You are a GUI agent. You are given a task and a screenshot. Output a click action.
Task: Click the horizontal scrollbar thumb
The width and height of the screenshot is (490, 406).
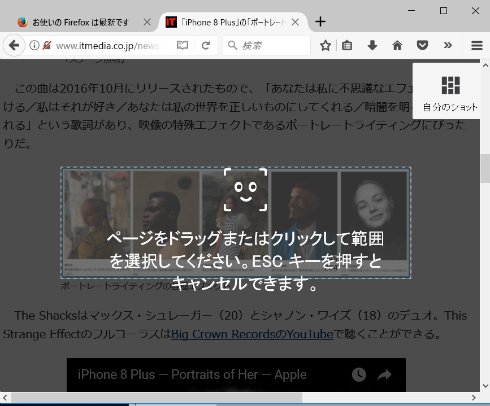point(157,397)
